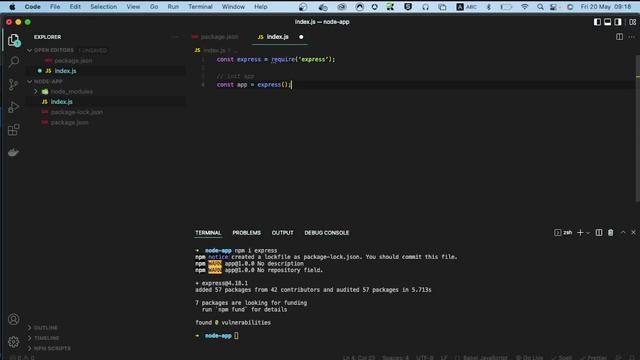Image resolution: width=640 pixels, height=360 pixels.
Task: Toggle primary side bar visibility
Action: pos(597,22)
